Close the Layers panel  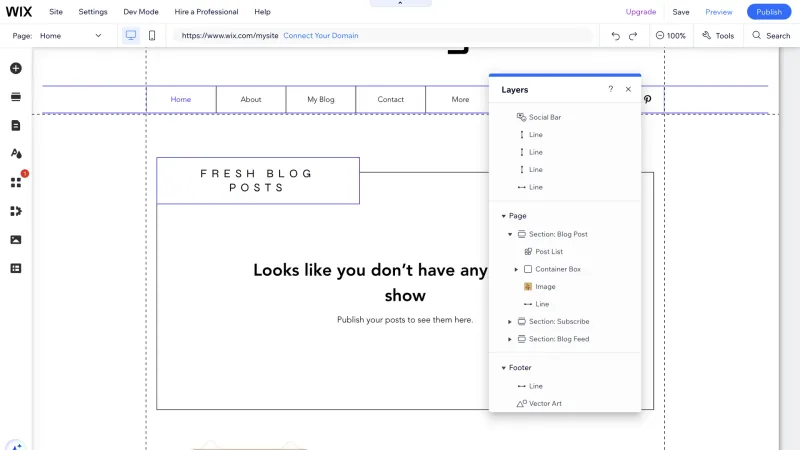point(628,89)
